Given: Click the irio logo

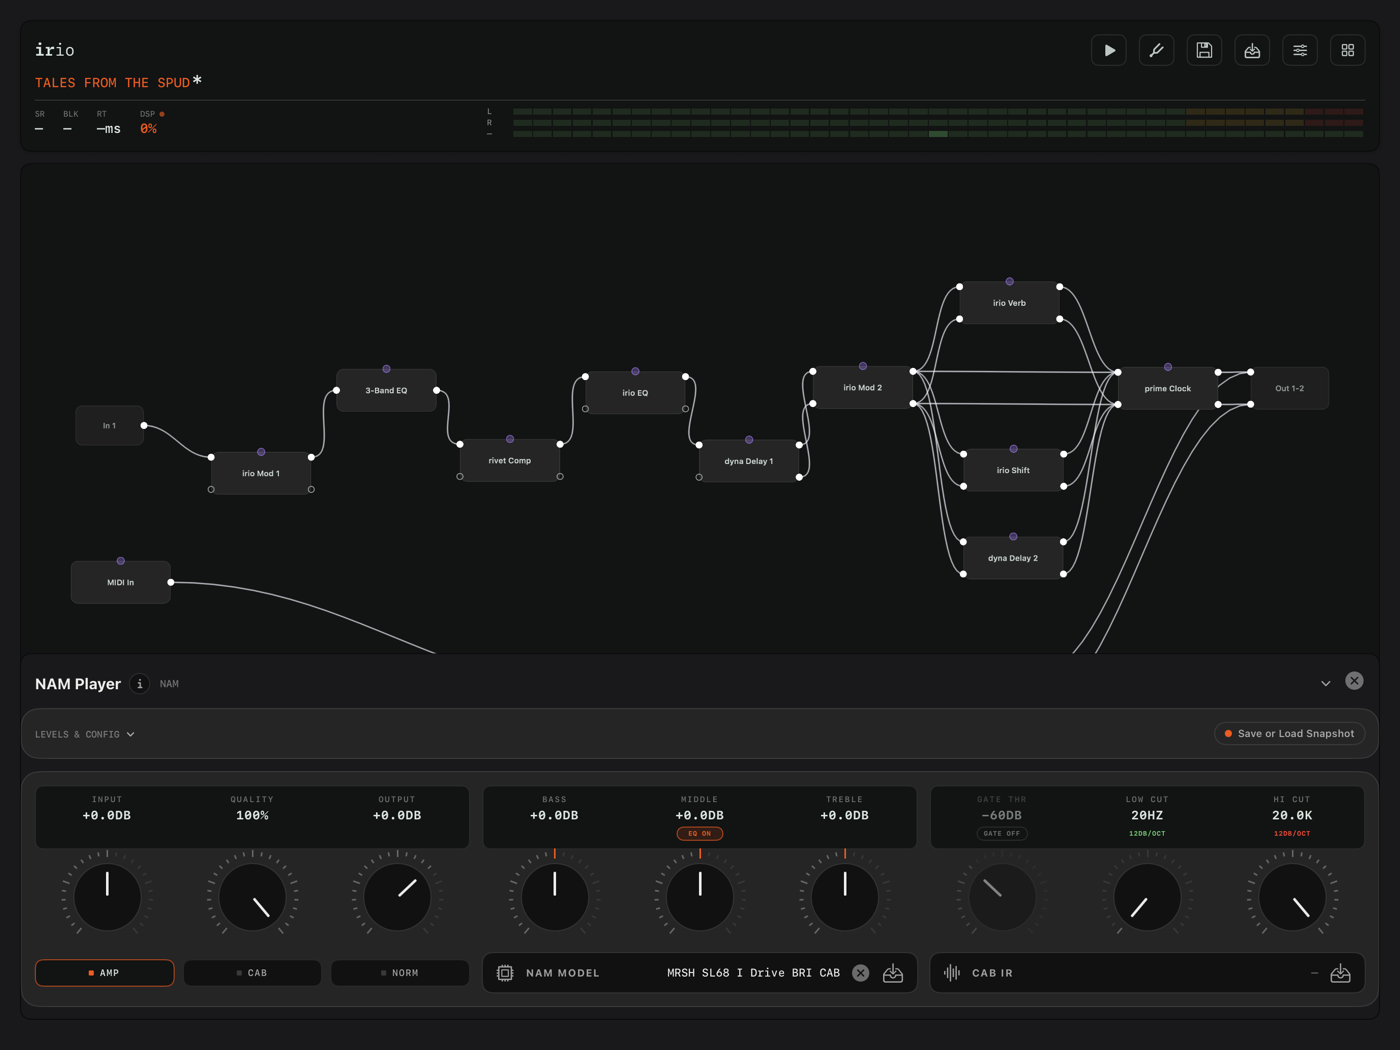Looking at the screenshot, I should coord(55,50).
